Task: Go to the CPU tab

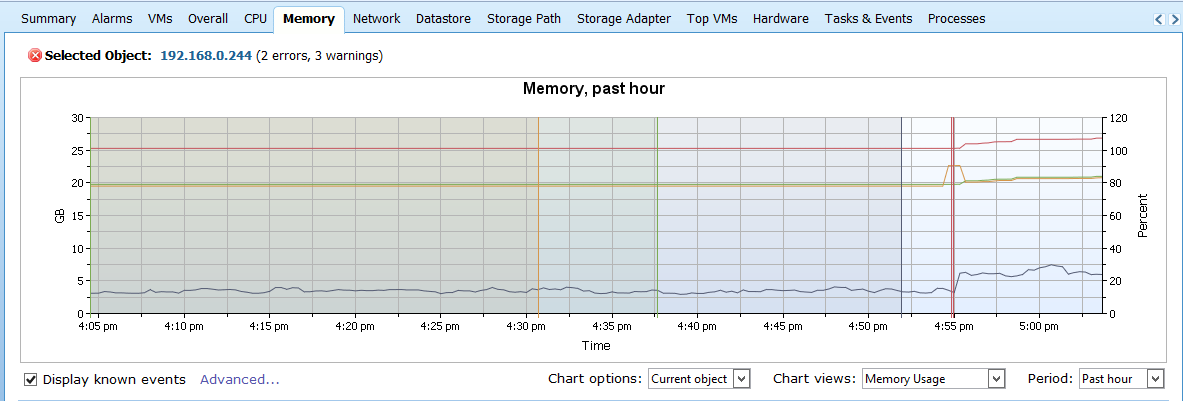Action: point(255,19)
